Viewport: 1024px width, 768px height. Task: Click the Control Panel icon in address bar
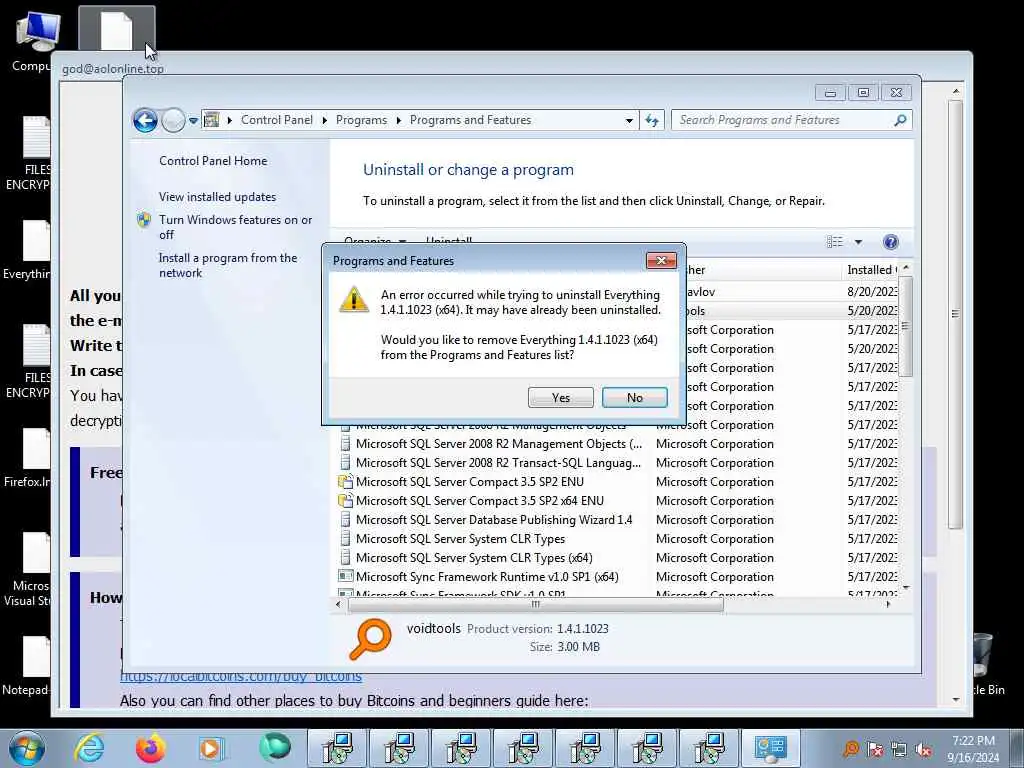pyautogui.click(x=211, y=120)
